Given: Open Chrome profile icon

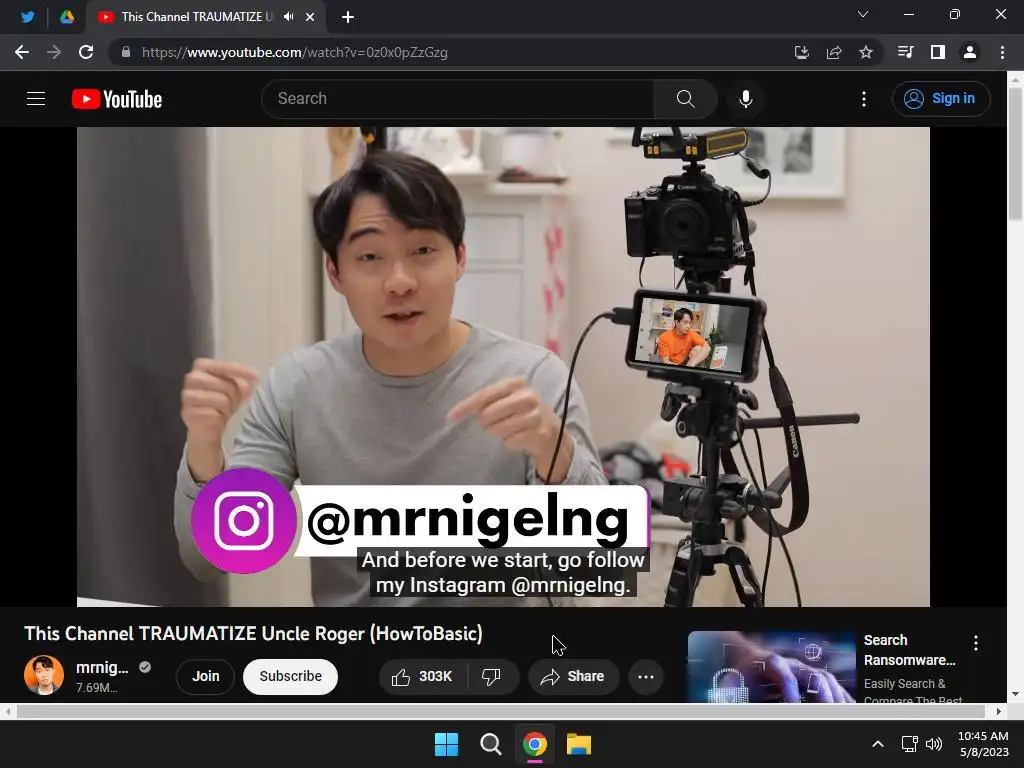Looking at the screenshot, I should coord(970,52).
